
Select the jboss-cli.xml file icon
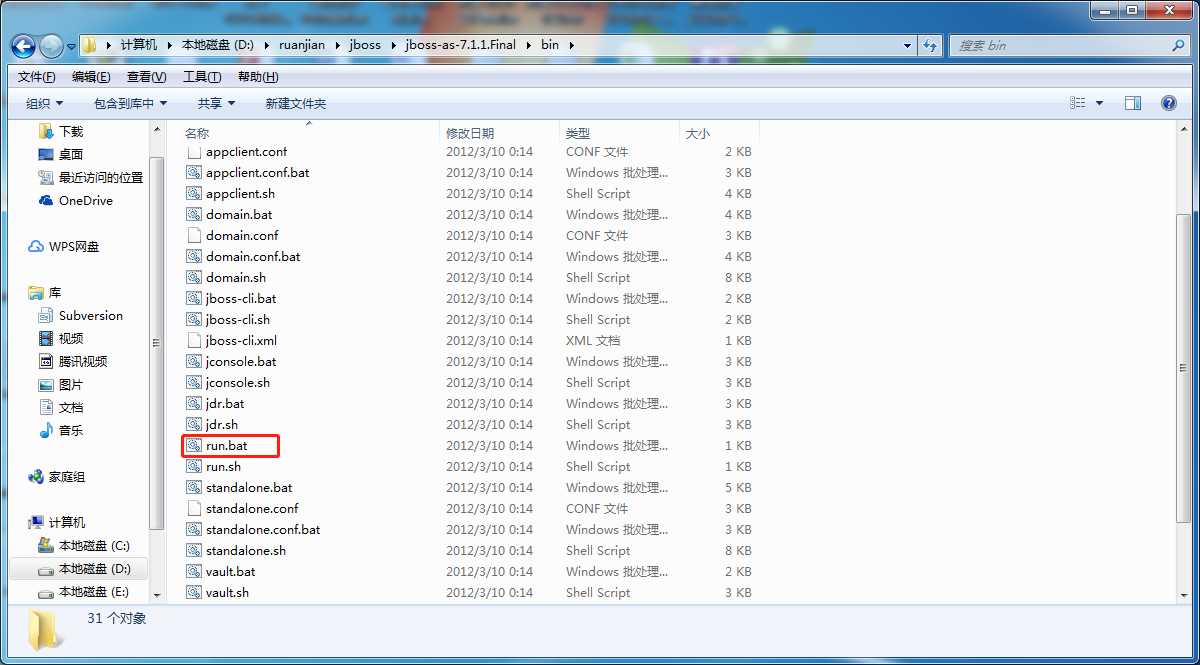pyautogui.click(x=194, y=340)
